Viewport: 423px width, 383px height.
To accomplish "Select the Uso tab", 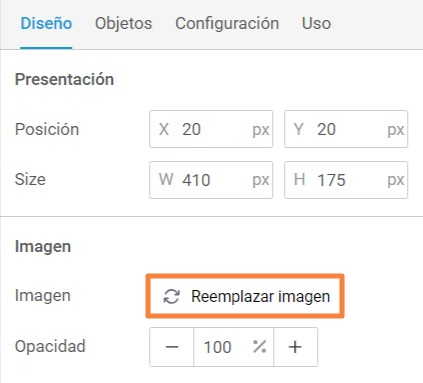I will click(316, 24).
